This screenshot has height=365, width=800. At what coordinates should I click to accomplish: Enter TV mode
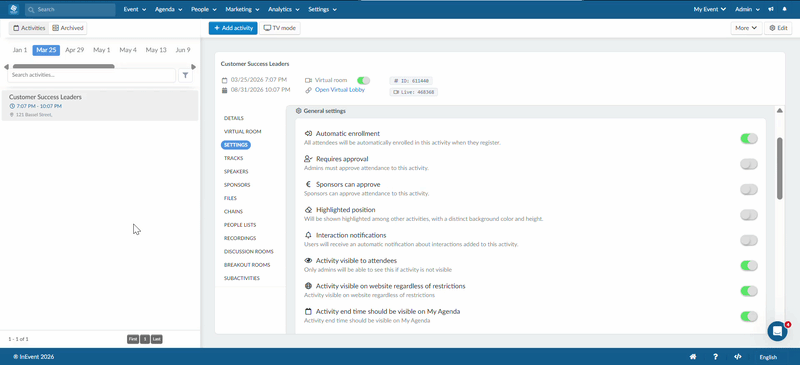coord(280,28)
